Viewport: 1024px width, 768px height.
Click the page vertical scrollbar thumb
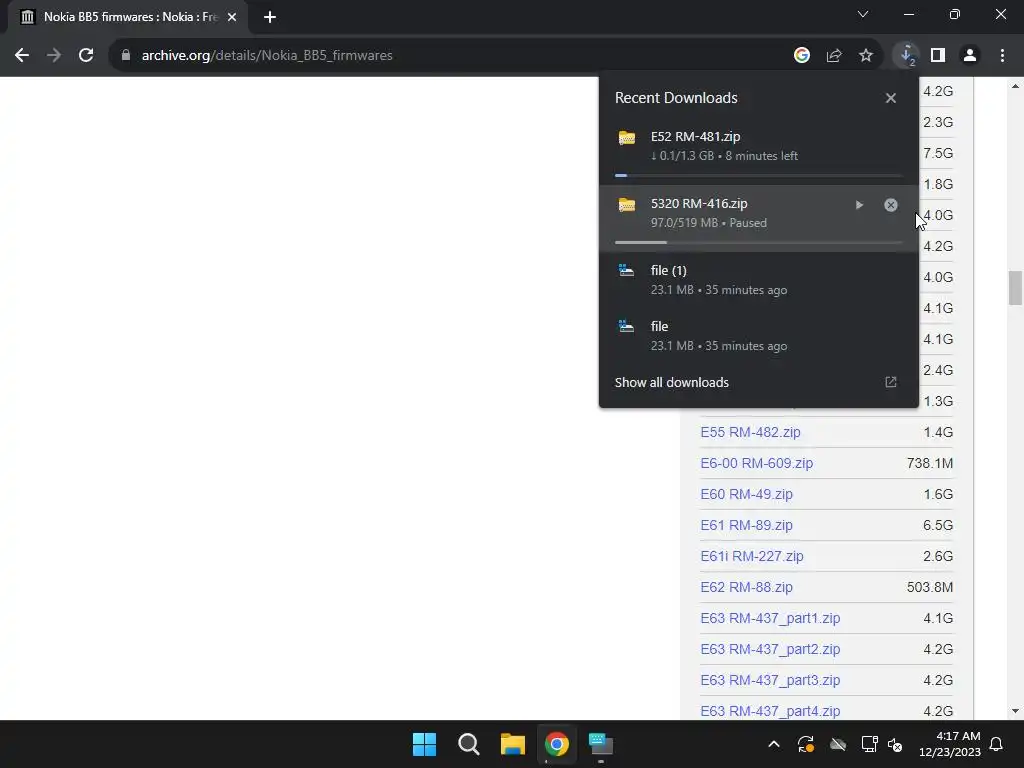coord(1015,288)
